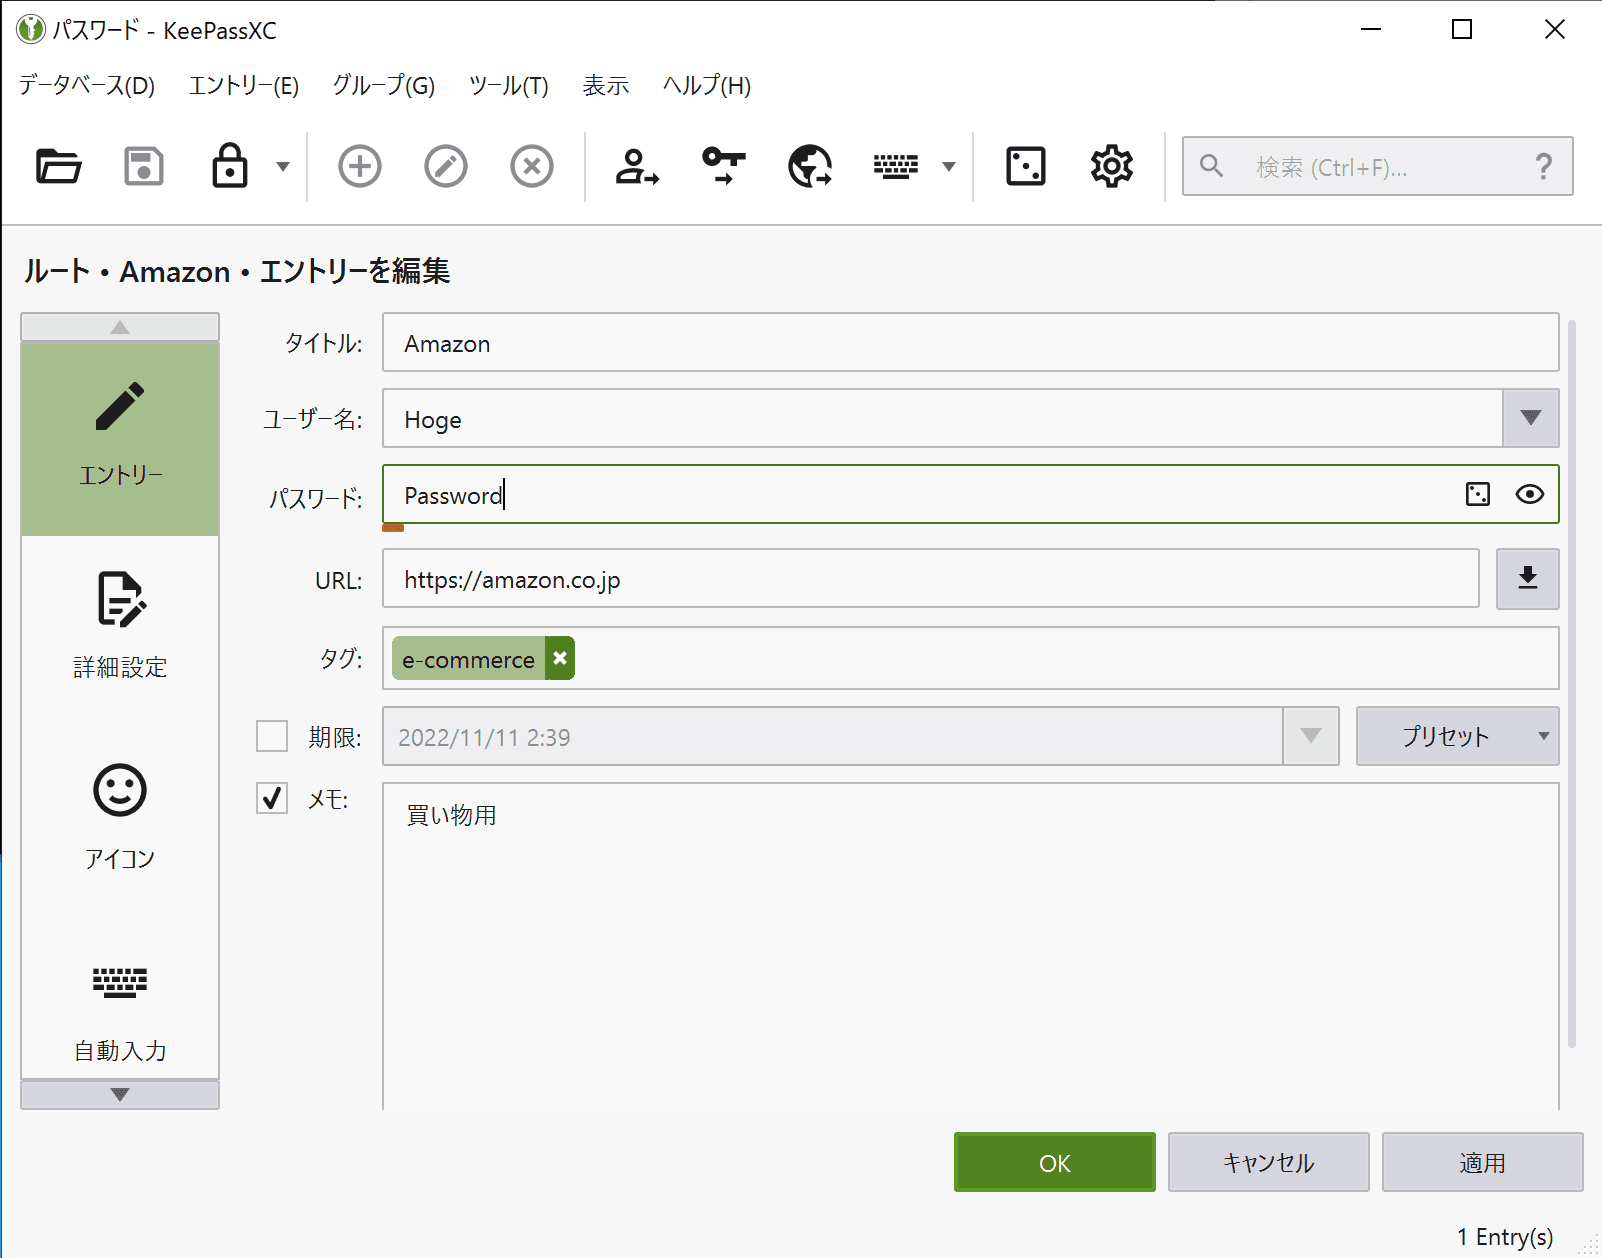Select the エントリー sidebar tab
This screenshot has height=1258, width=1602.
click(x=120, y=439)
